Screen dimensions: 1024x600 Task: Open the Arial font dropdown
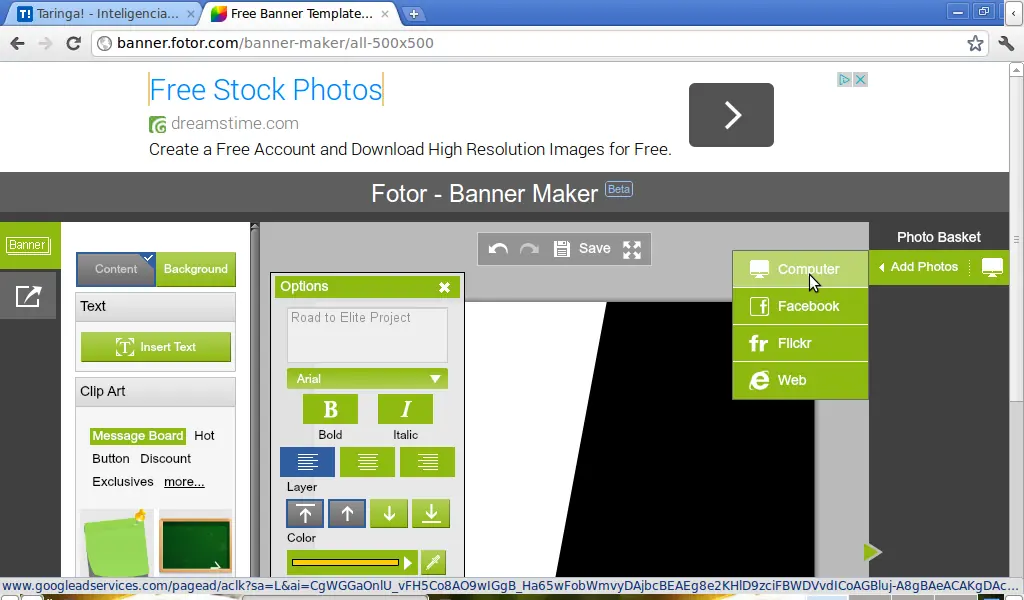(367, 379)
